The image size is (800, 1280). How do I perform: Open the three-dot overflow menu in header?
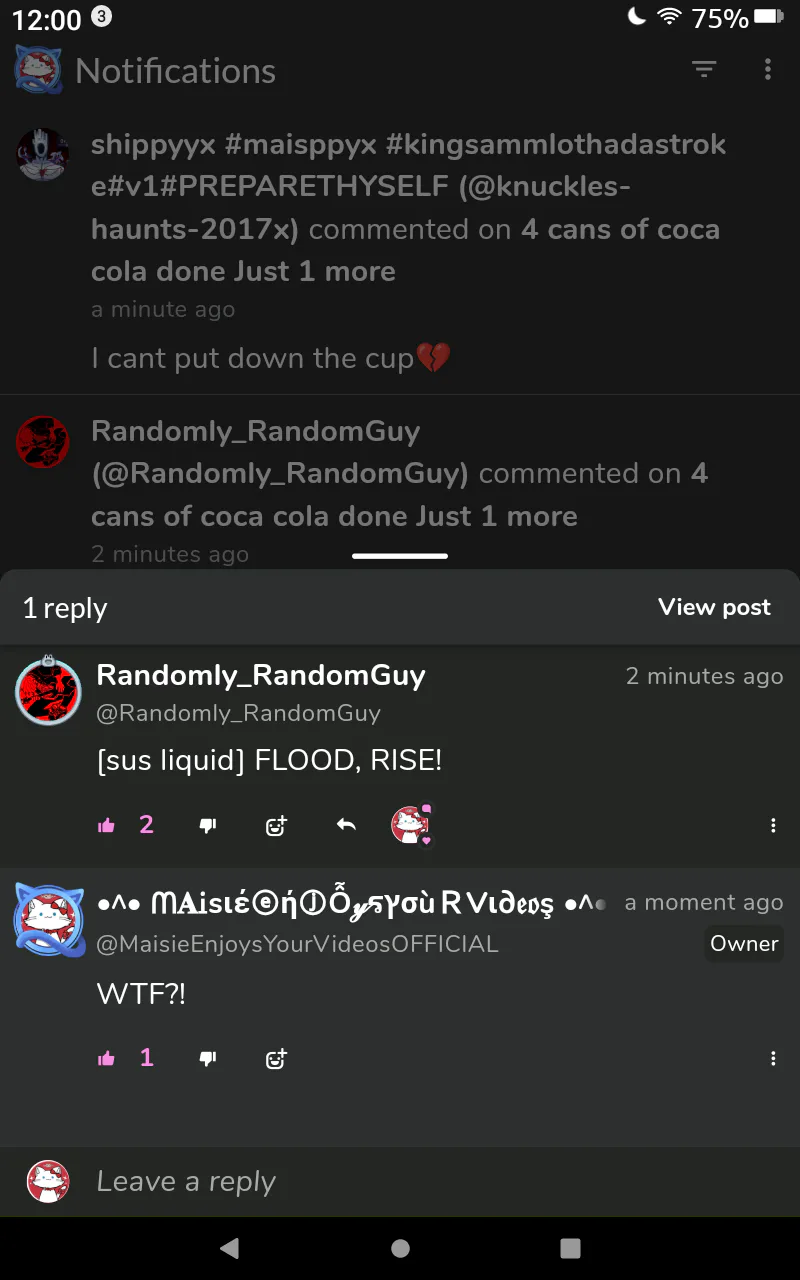(768, 69)
